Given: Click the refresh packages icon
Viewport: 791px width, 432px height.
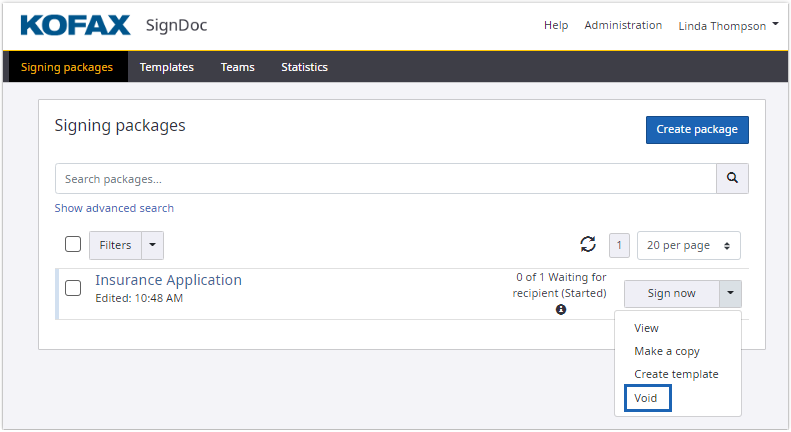Looking at the screenshot, I should 588,245.
